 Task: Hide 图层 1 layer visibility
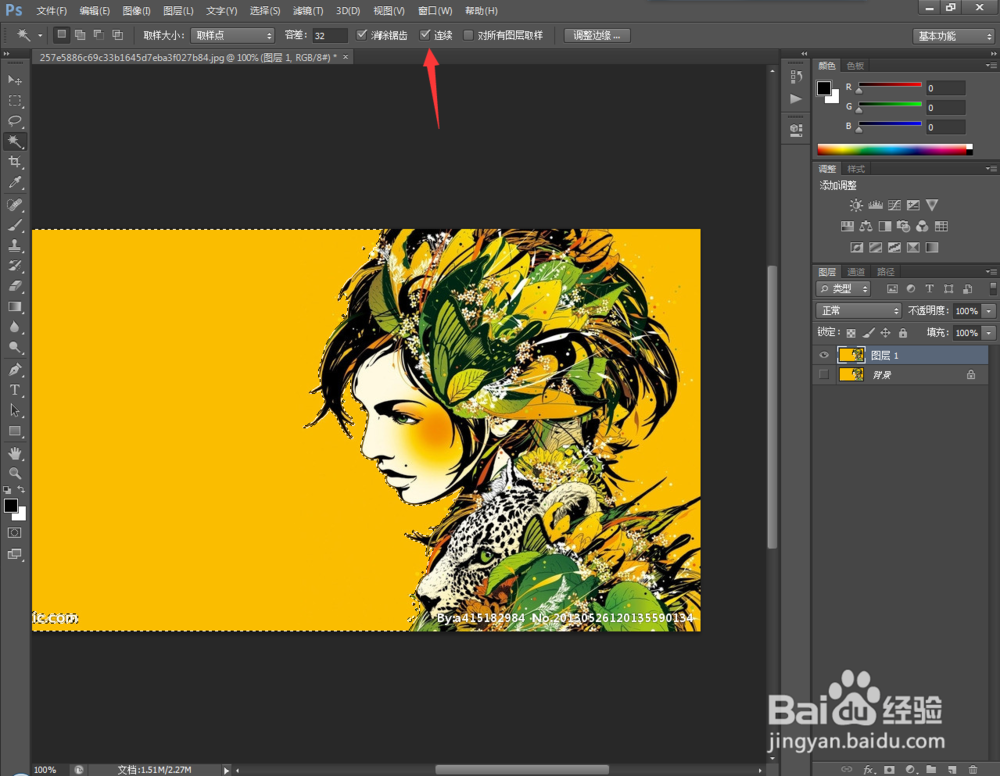point(824,355)
